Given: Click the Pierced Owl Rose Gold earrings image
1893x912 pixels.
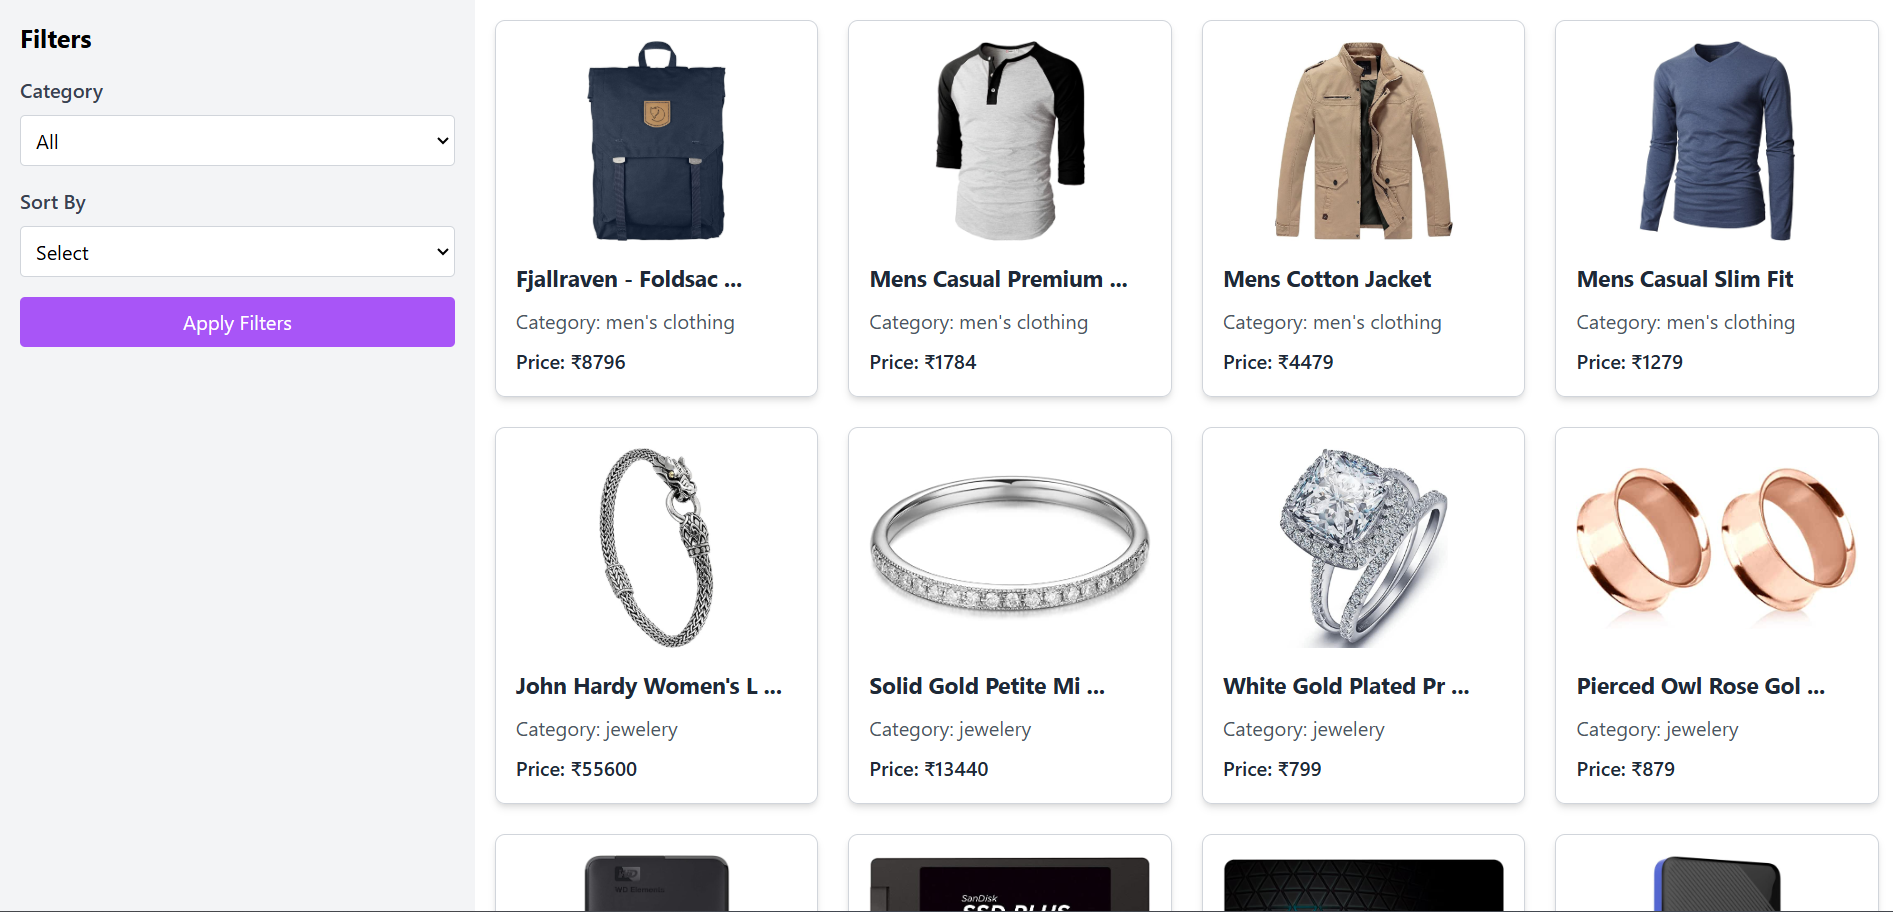Looking at the screenshot, I should point(1717,540).
